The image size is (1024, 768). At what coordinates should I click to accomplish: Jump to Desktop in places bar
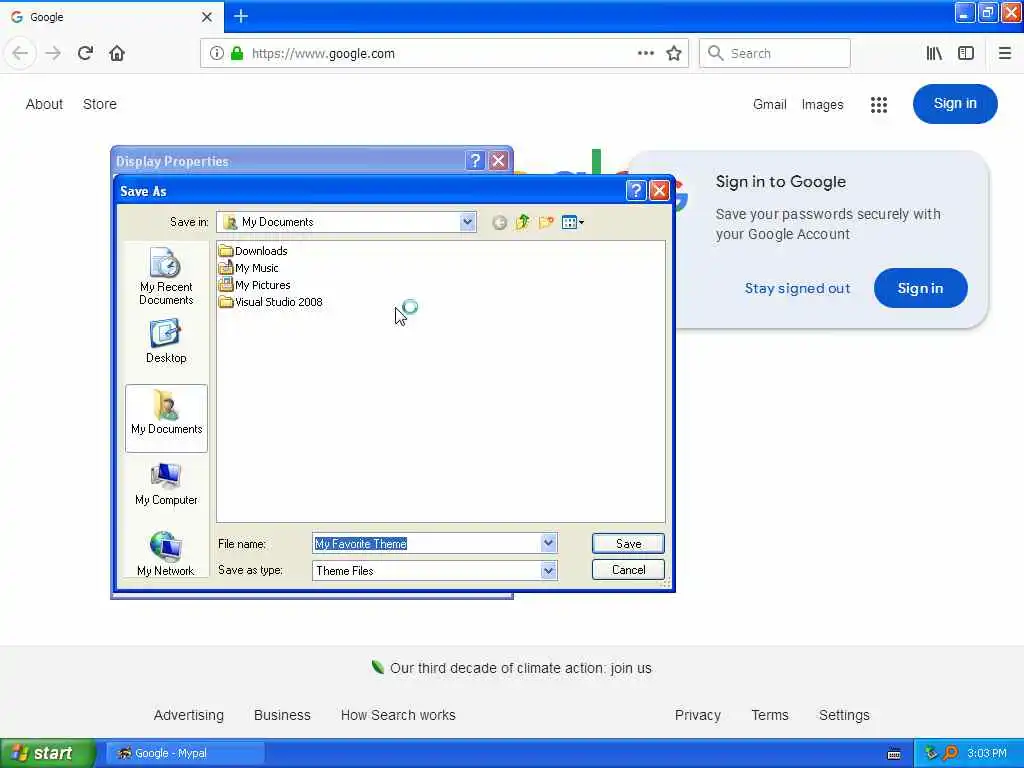coord(166,341)
